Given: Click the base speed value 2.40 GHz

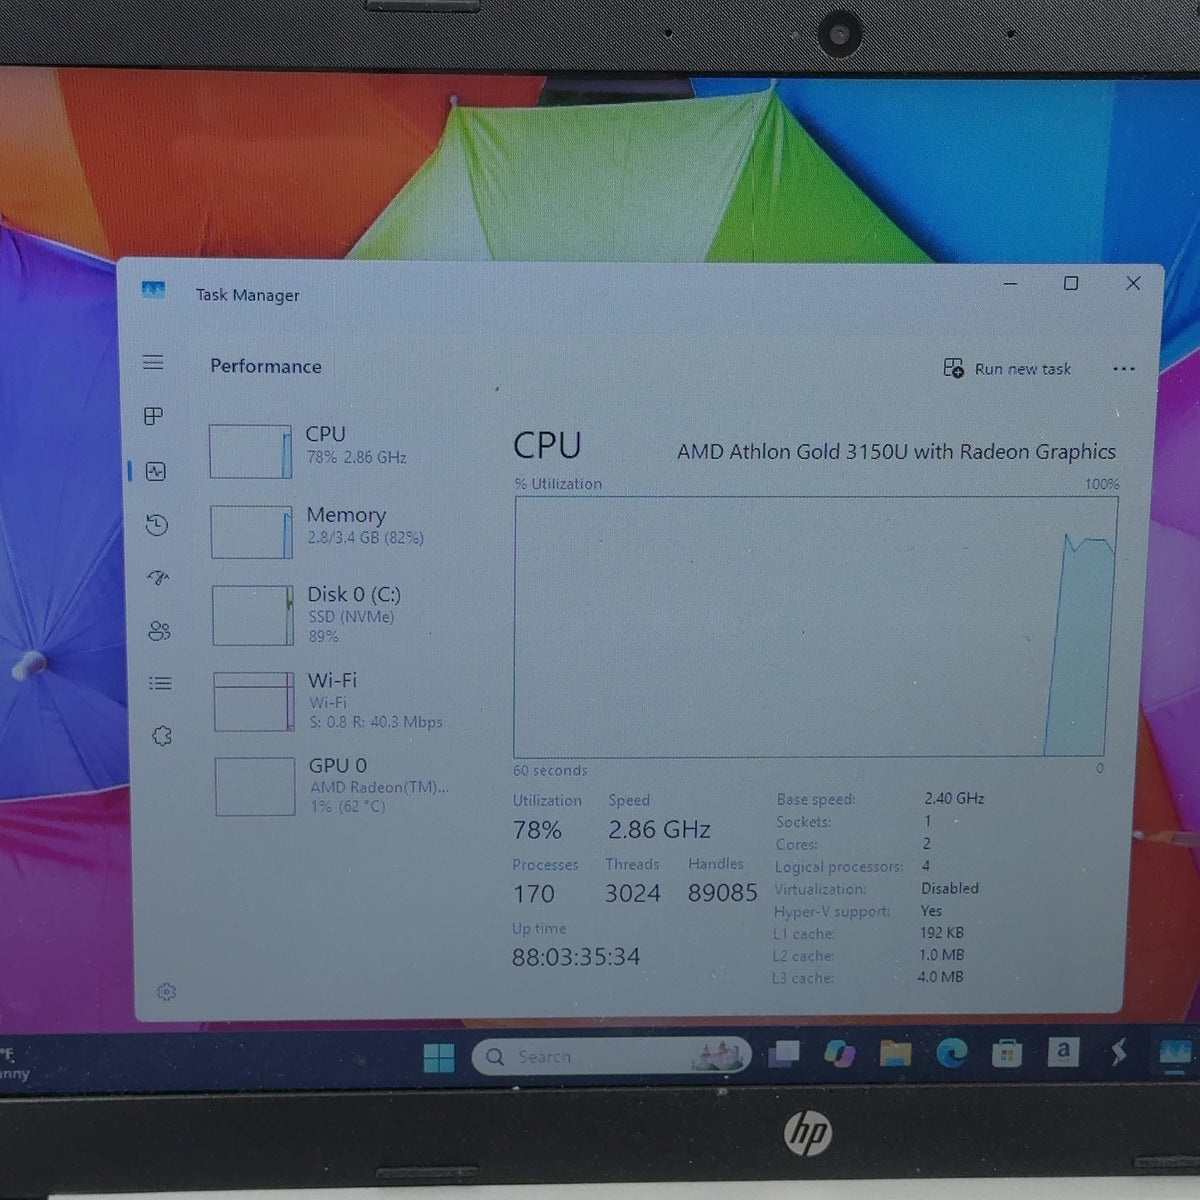Looking at the screenshot, I should (x=954, y=798).
